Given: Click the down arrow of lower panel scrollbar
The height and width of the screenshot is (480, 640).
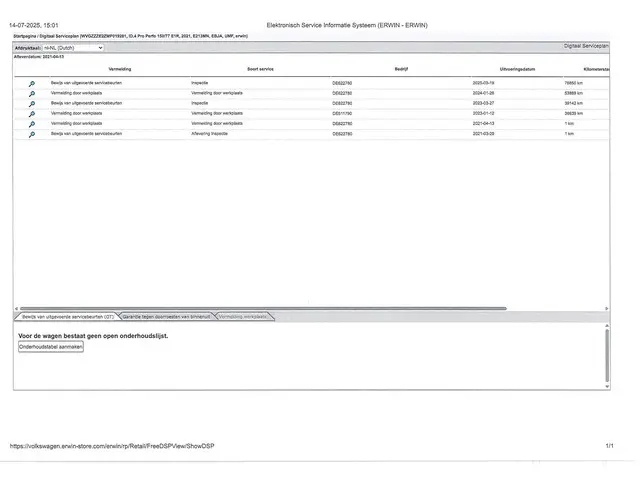Looking at the screenshot, I should (607, 386).
